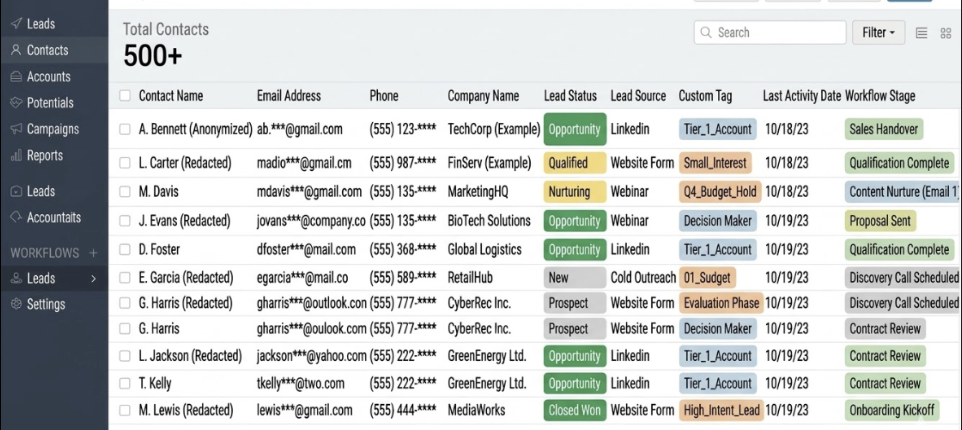The image size is (962, 430).
Task: Click the Last Activity Date column header
Action: point(802,96)
